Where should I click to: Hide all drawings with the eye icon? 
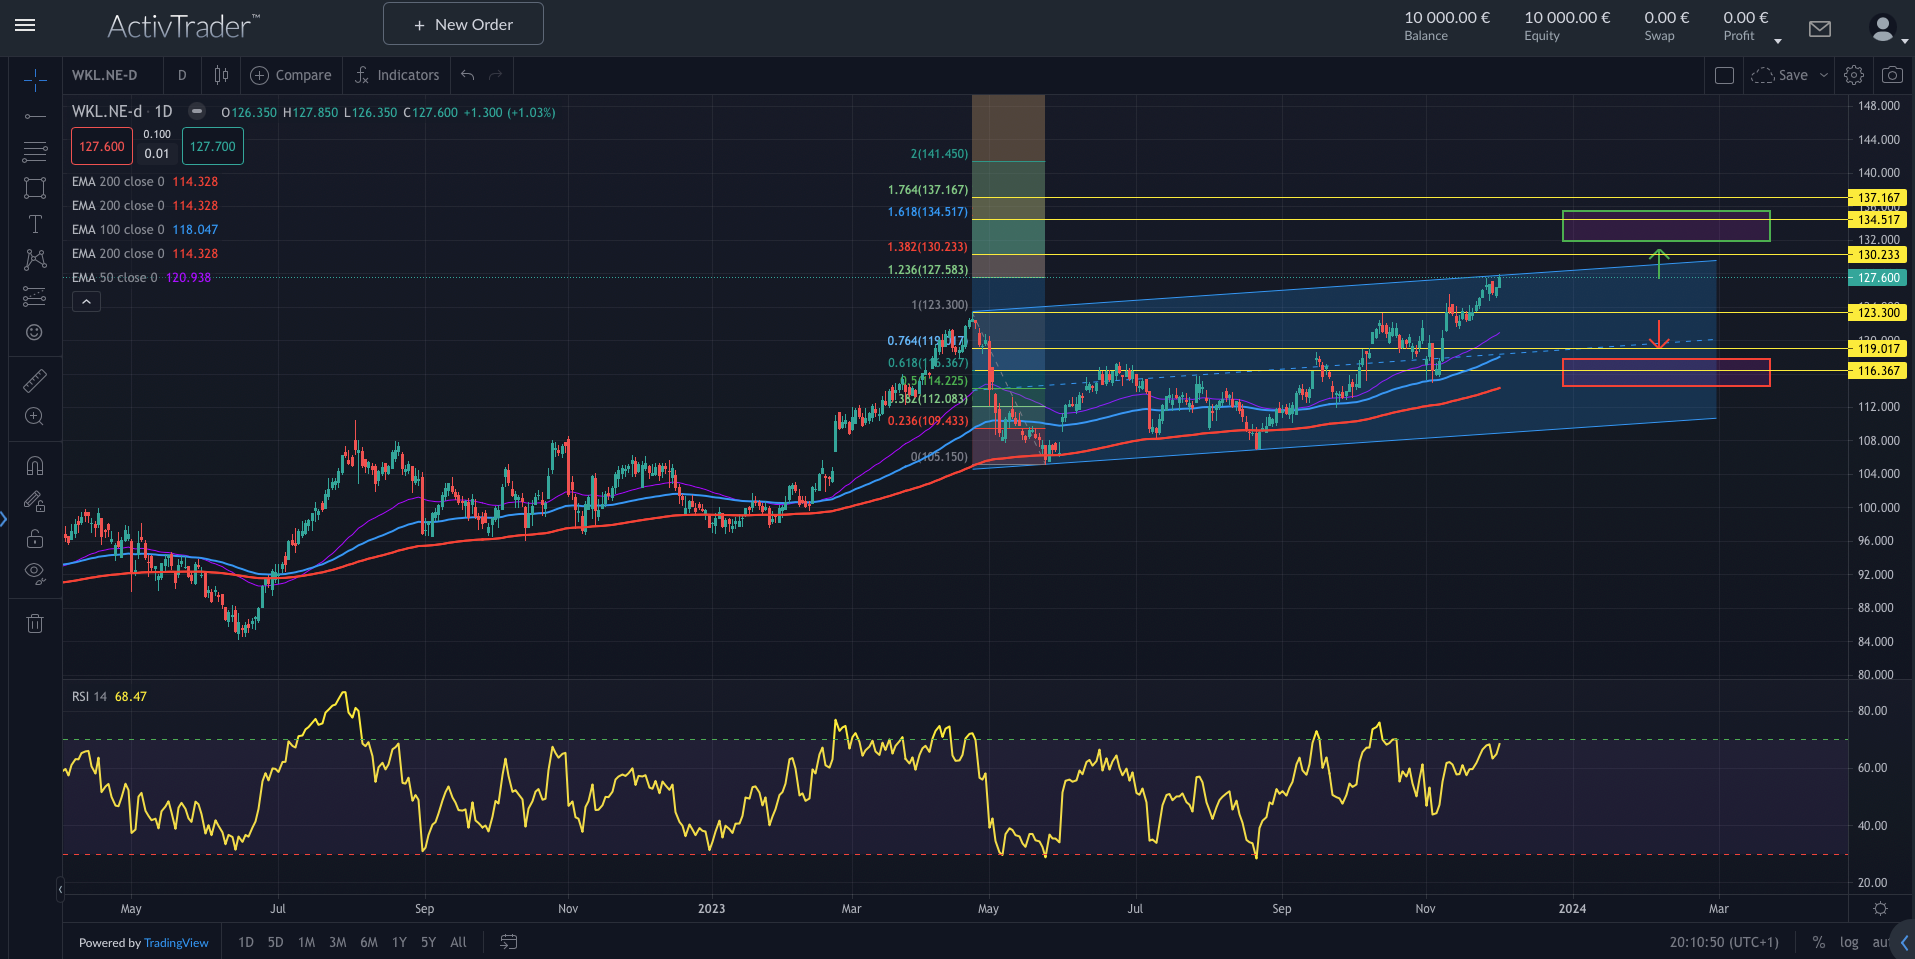(35, 574)
